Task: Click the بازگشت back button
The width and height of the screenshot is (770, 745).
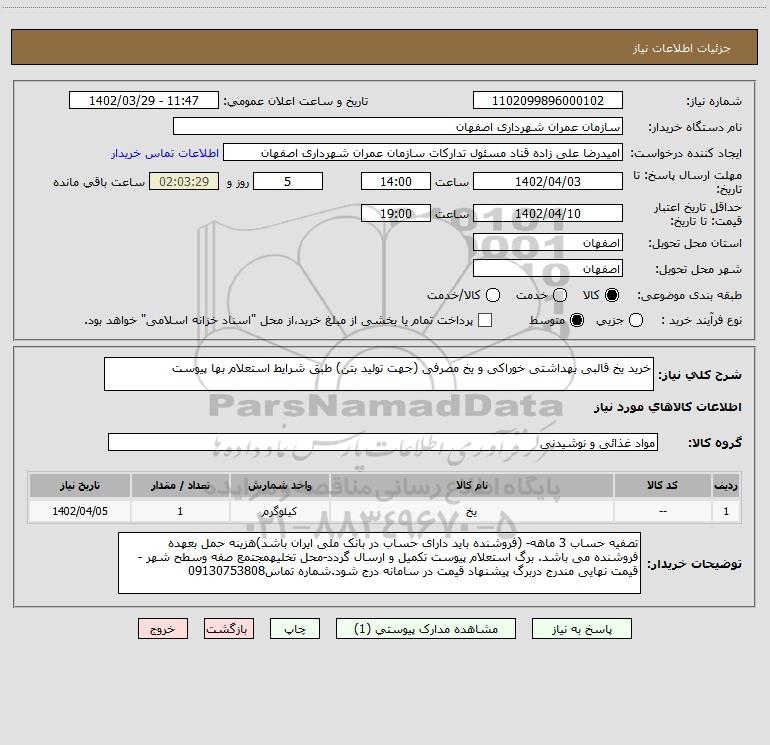Action: click(x=229, y=629)
